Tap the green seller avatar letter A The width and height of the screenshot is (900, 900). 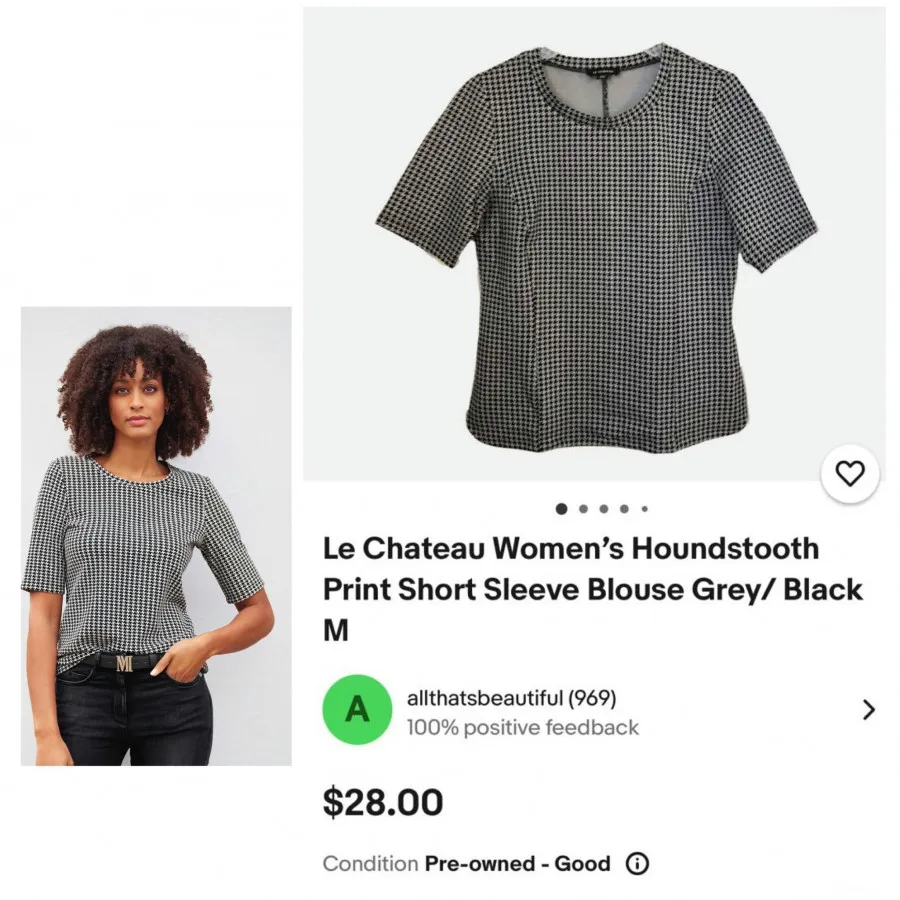pos(357,709)
